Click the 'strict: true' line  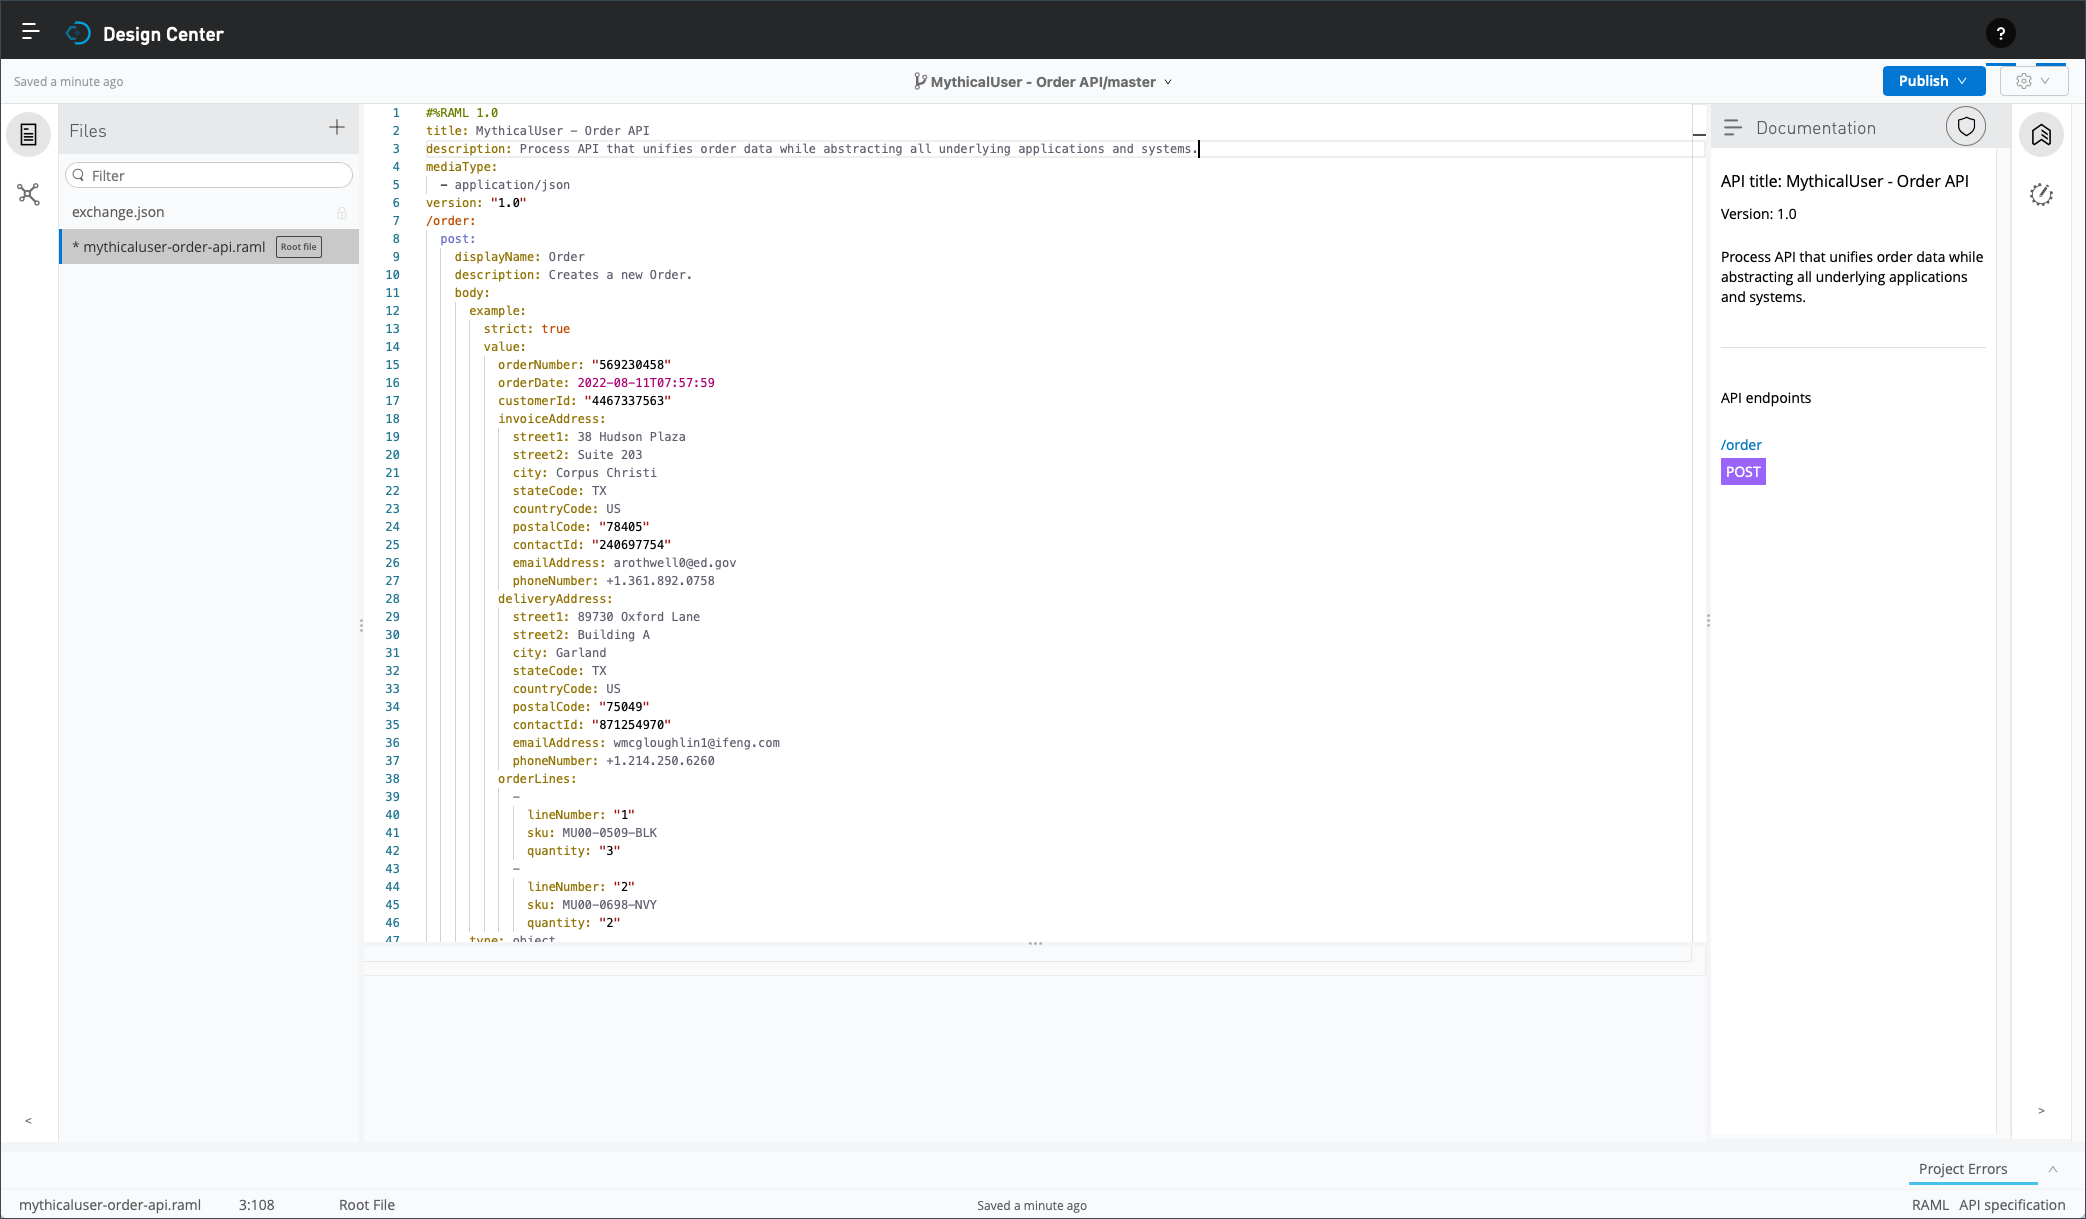point(527,329)
